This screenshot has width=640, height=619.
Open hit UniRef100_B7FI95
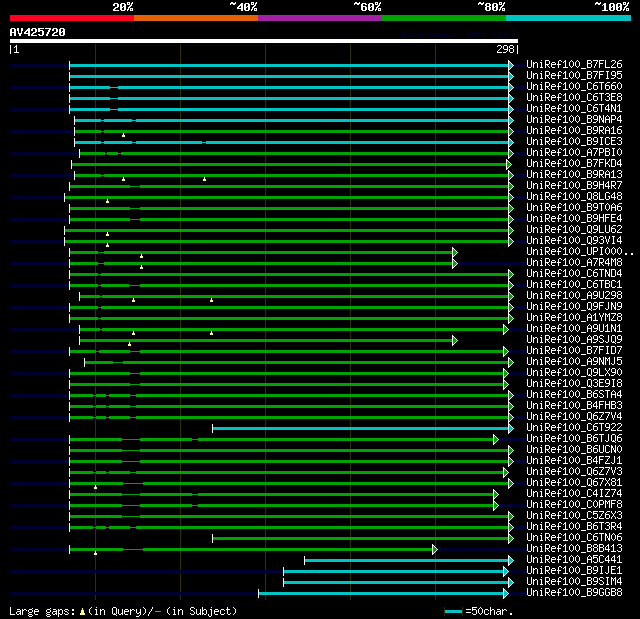click(574, 75)
